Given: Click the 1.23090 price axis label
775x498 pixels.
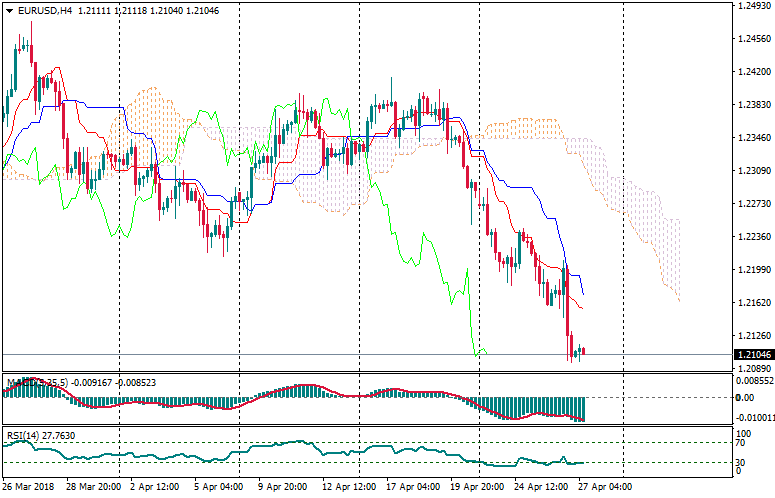Looking at the screenshot, I should pyautogui.click(x=752, y=171).
